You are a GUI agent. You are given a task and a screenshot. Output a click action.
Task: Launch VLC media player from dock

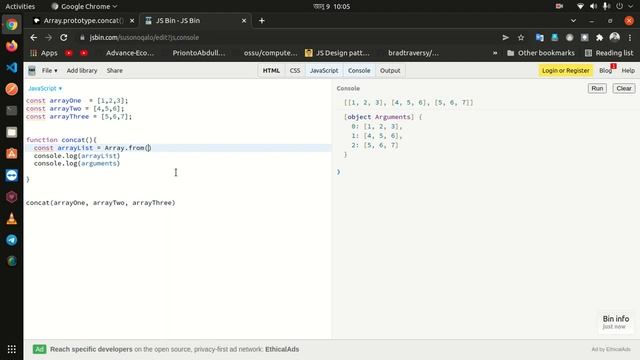pyautogui.click(x=12, y=218)
